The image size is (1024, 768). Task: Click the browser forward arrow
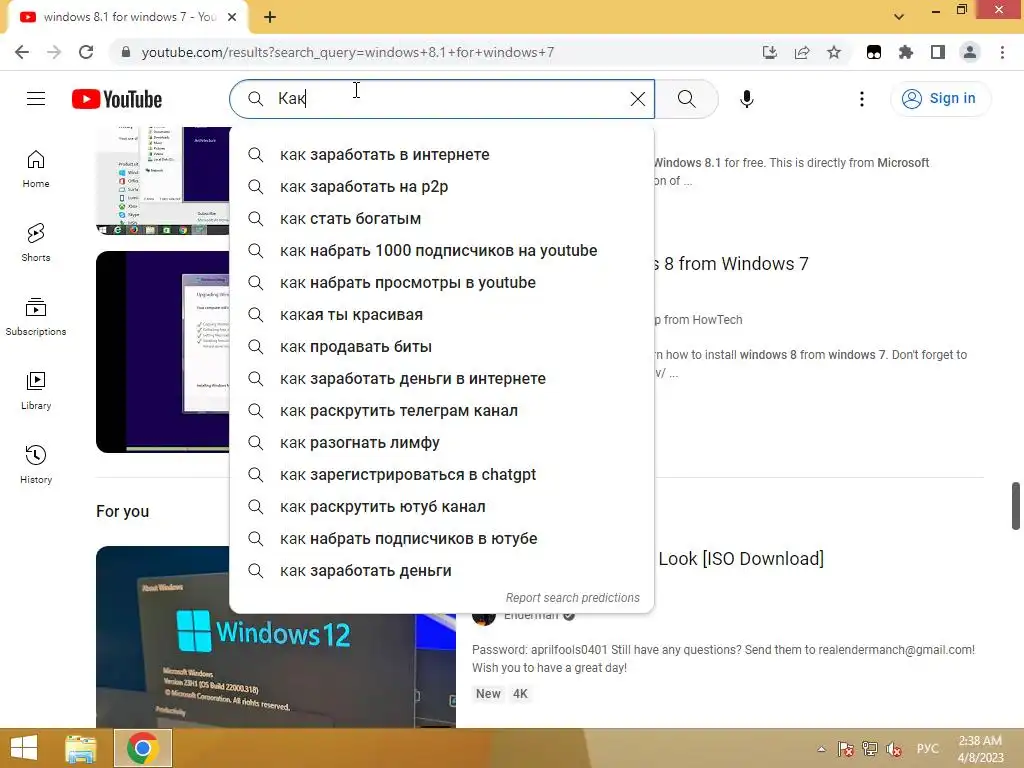click(x=54, y=52)
